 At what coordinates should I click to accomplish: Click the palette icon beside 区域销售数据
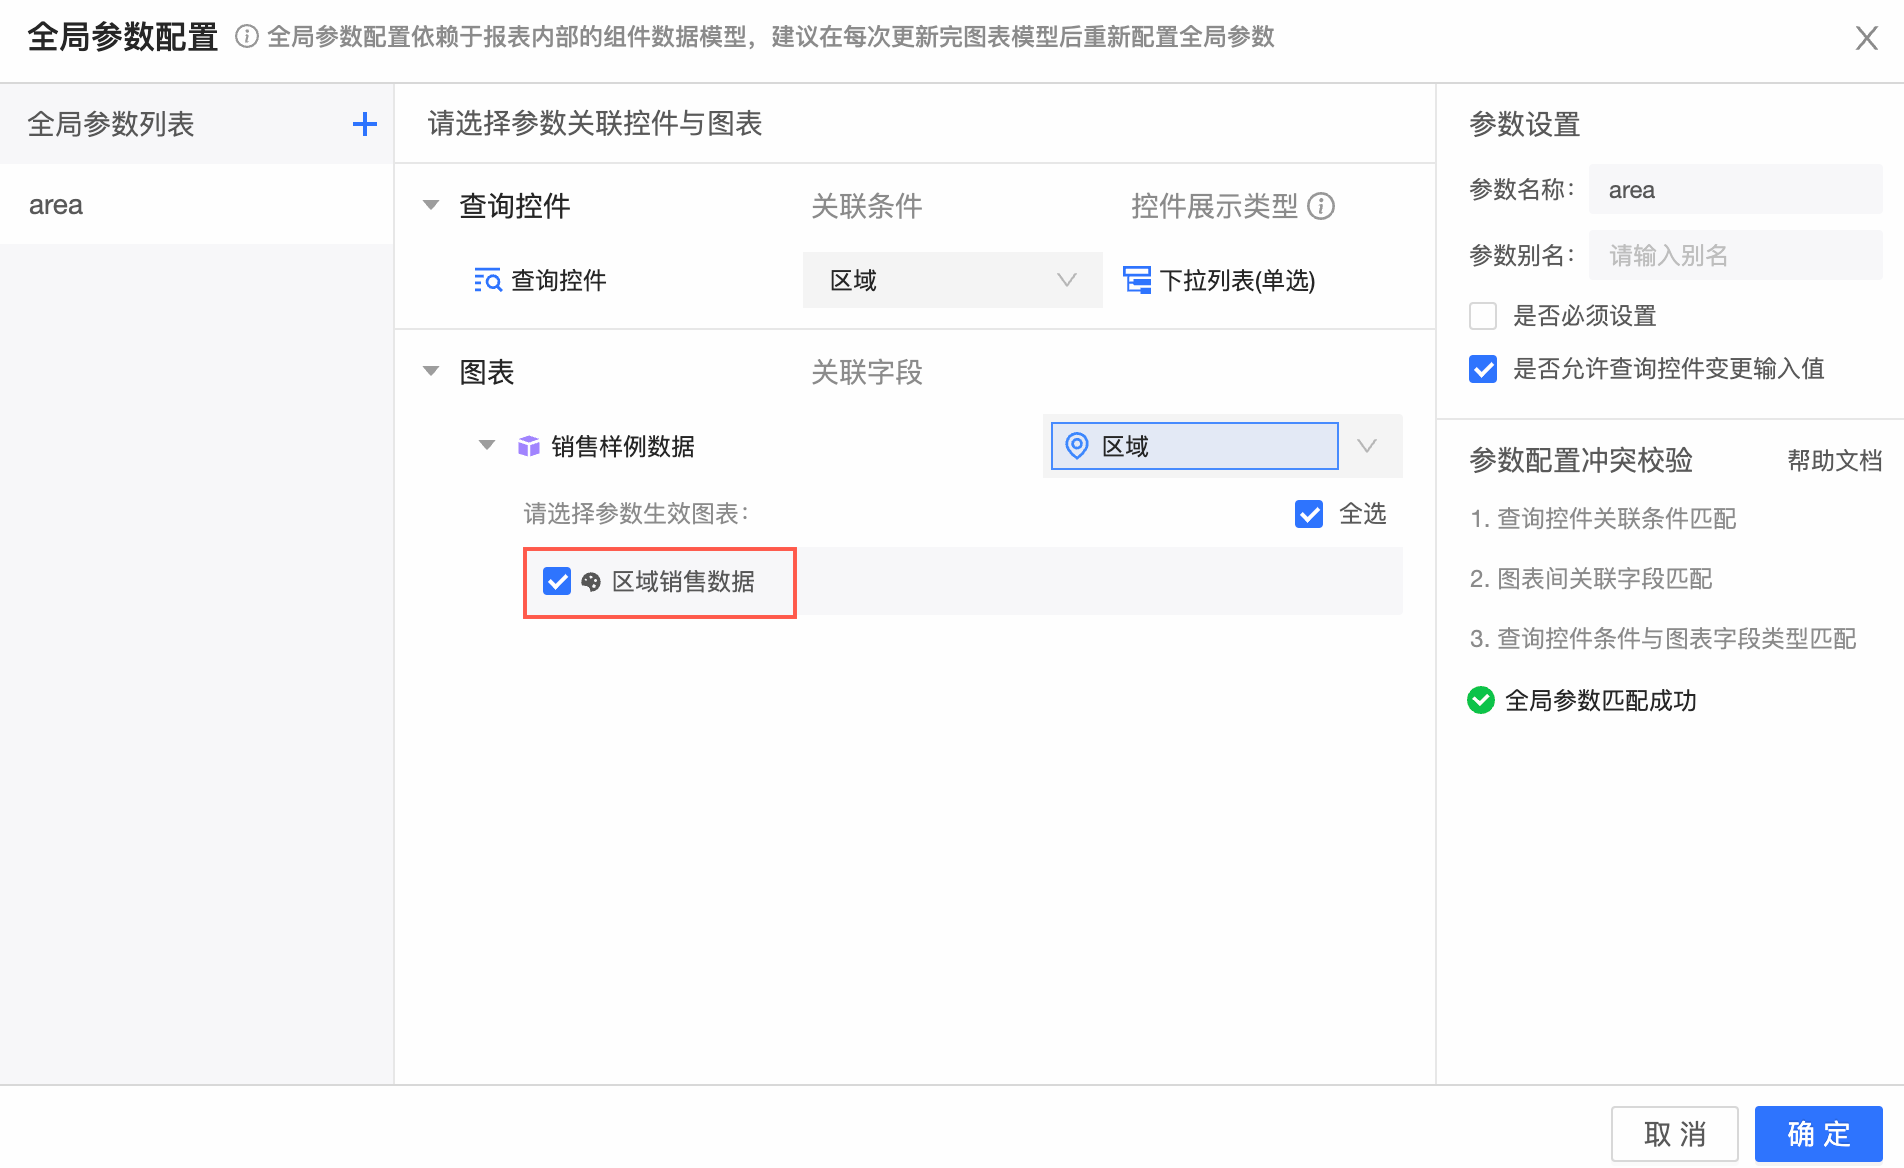pyautogui.click(x=591, y=582)
